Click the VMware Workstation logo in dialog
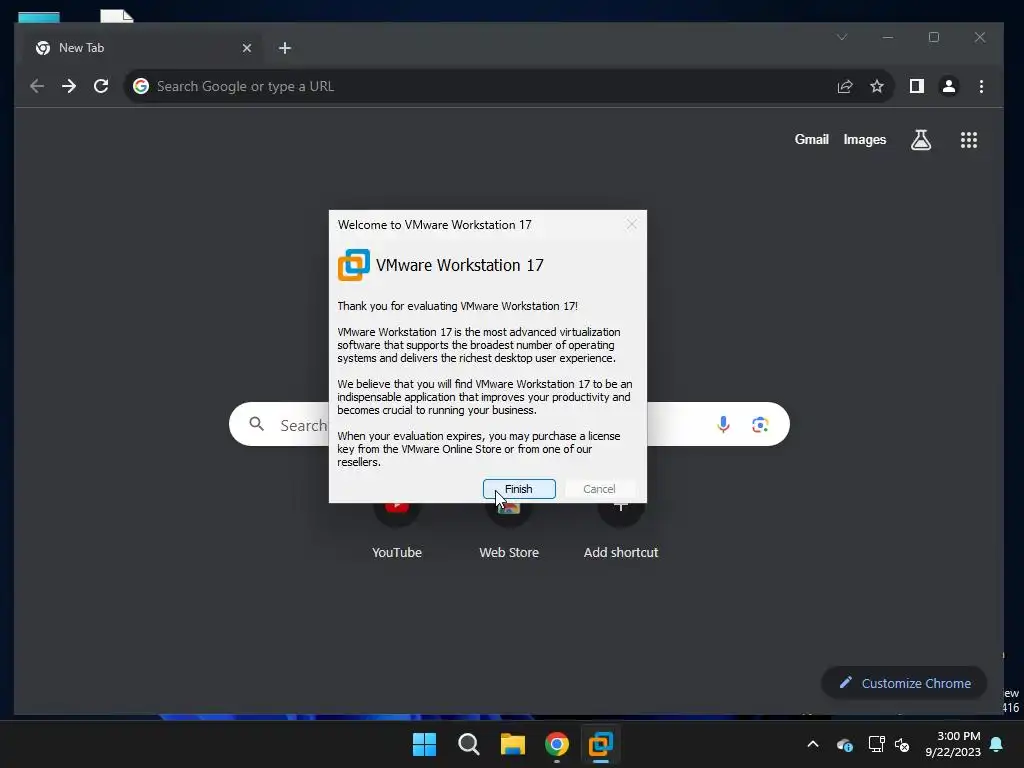This screenshot has width=1024, height=768. [353, 265]
